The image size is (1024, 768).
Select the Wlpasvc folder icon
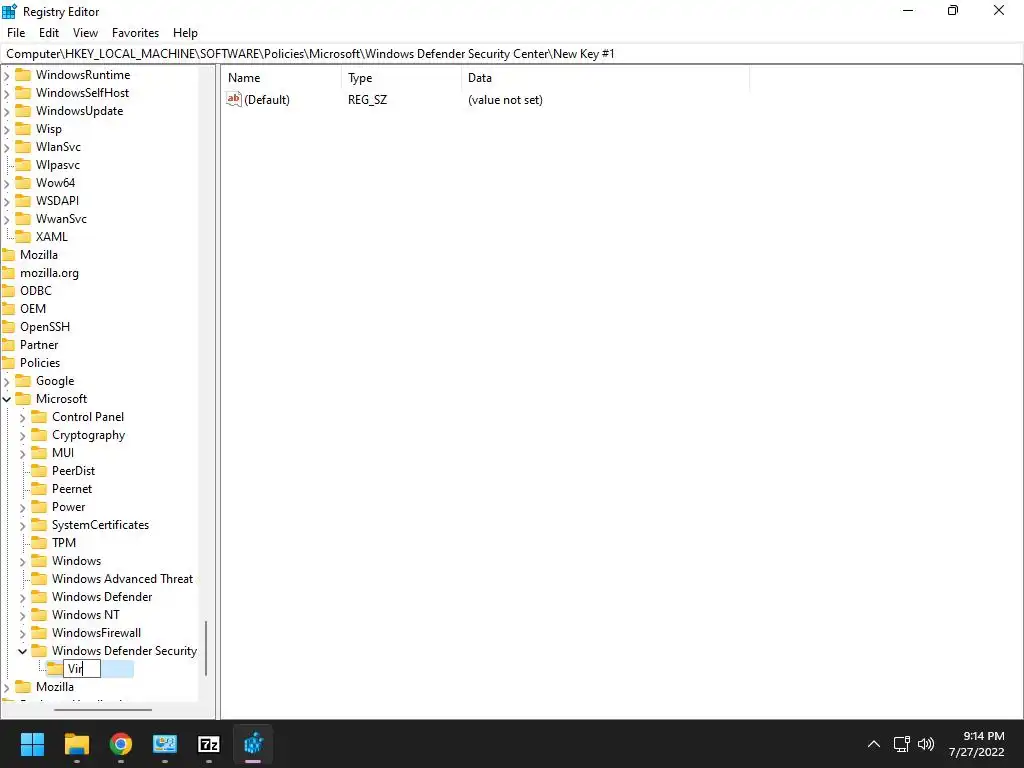pos(23,165)
